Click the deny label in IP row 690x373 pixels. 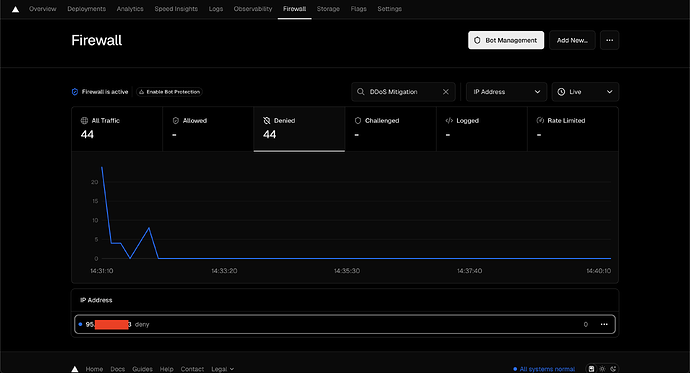coord(142,324)
